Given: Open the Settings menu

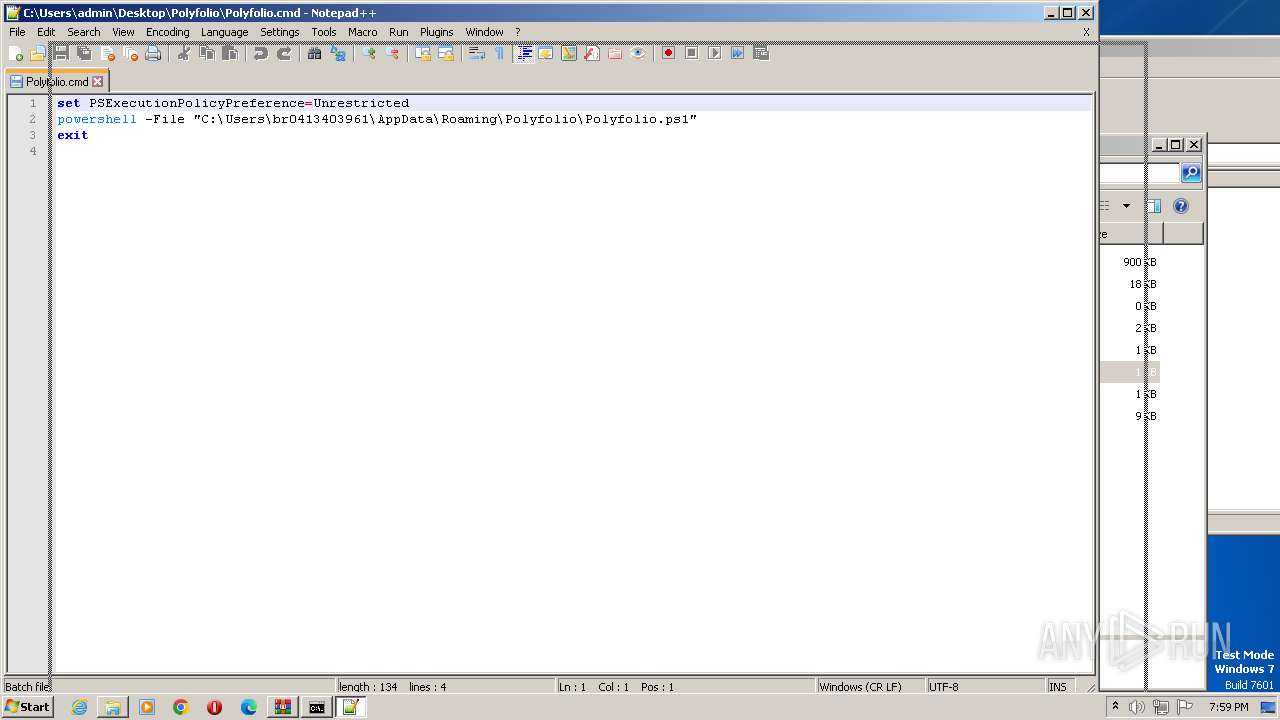Looking at the screenshot, I should [x=280, y=32].
